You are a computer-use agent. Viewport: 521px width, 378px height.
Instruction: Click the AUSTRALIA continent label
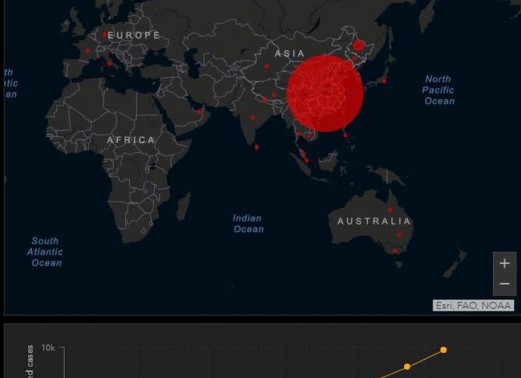click(x=374, y=221)
